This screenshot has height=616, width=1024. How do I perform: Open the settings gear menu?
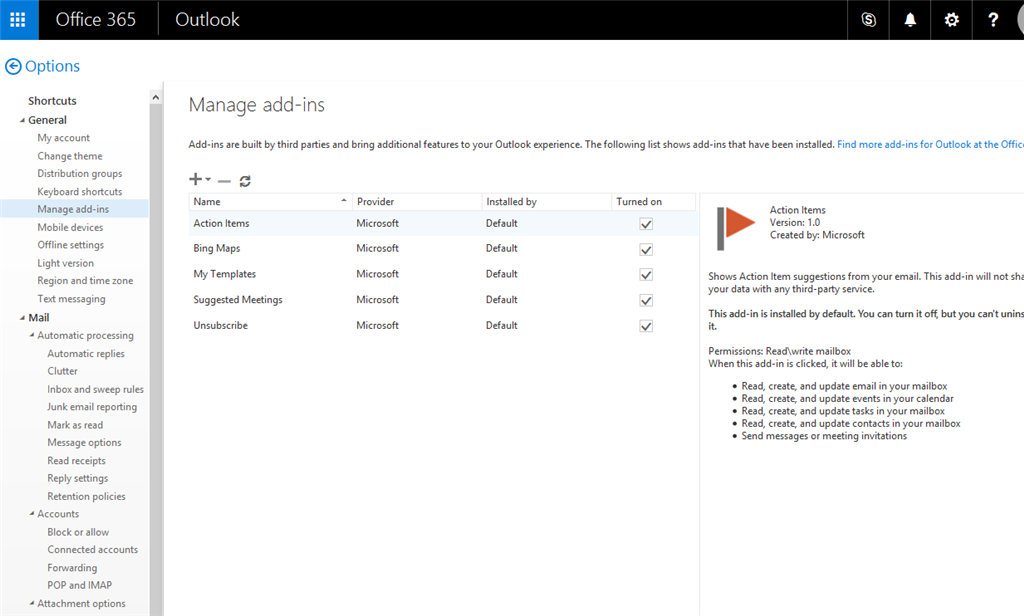(951, 20)
